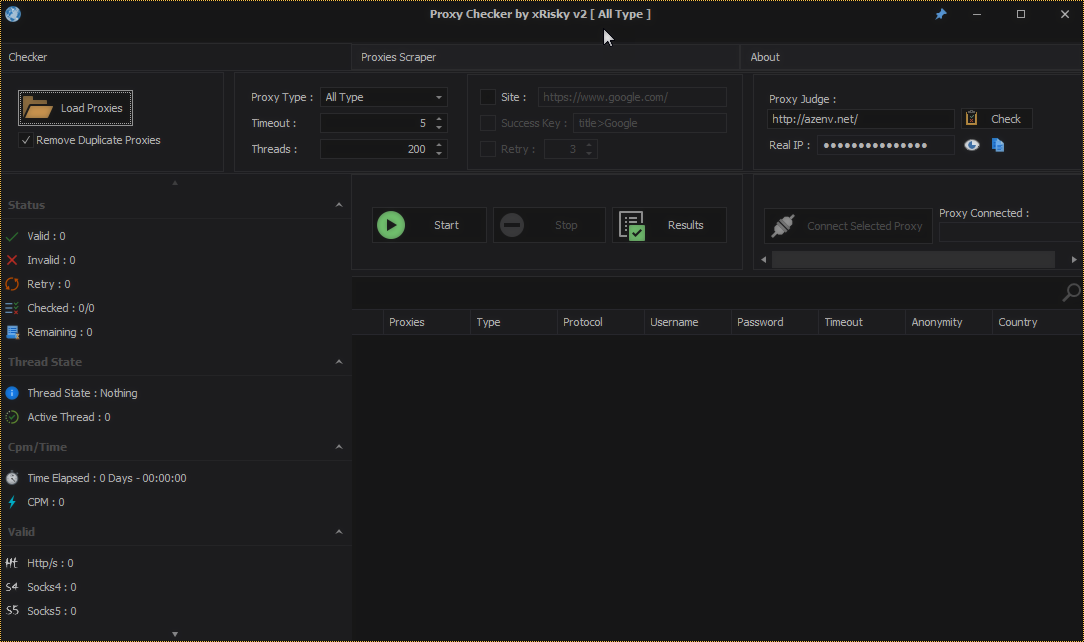Click the search magnifier above the proxies table
The width and height of the screenshot is (1084, 642).
pyautogui.click(x=1071, y=293)
